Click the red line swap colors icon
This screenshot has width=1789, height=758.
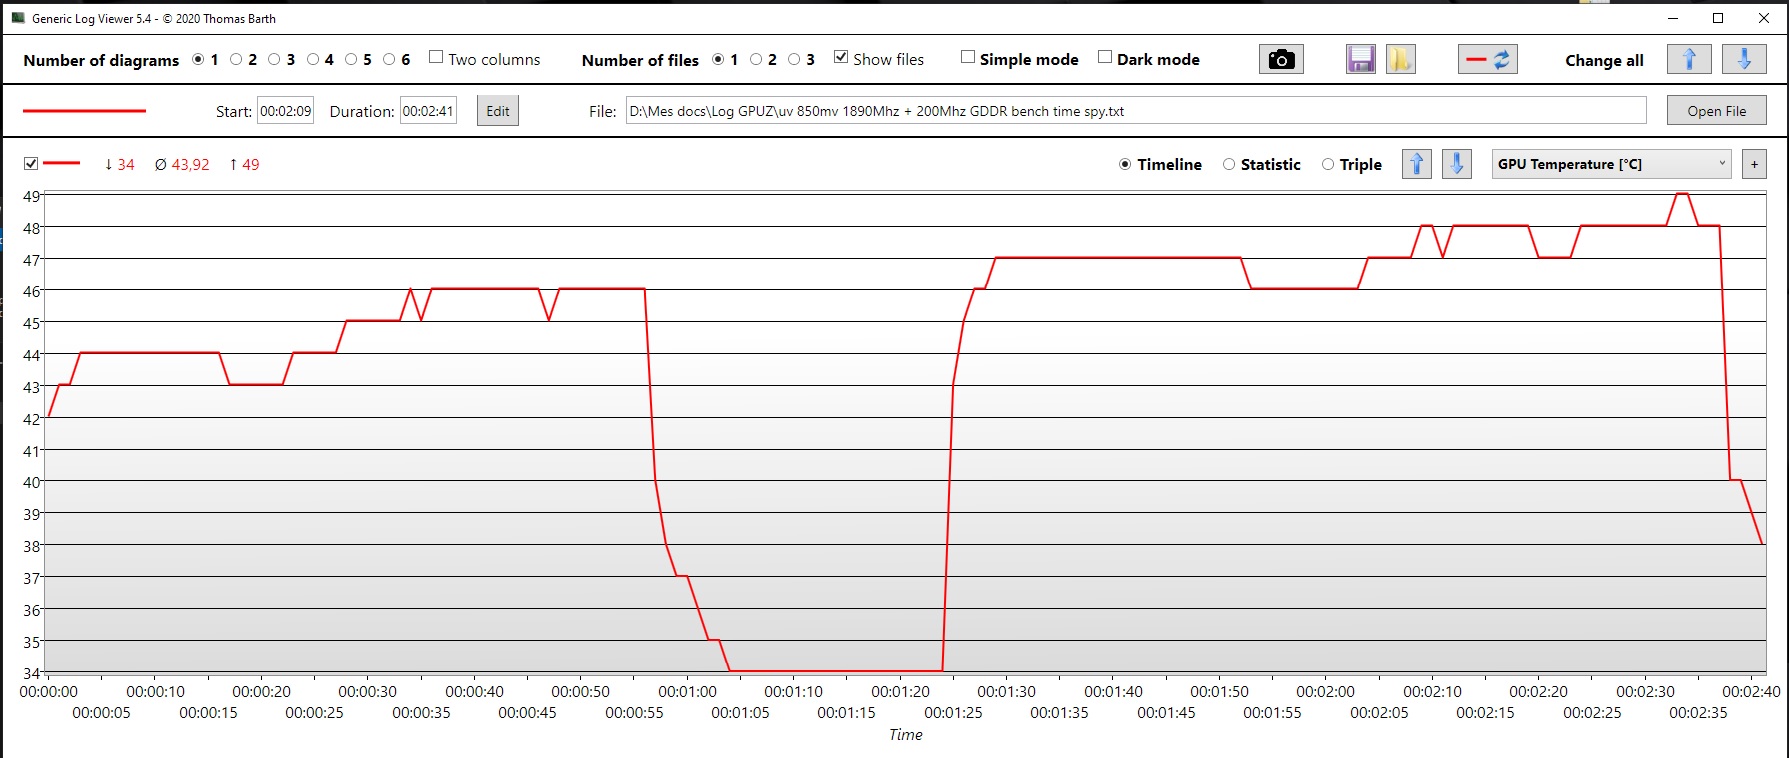coord(1488,60)
